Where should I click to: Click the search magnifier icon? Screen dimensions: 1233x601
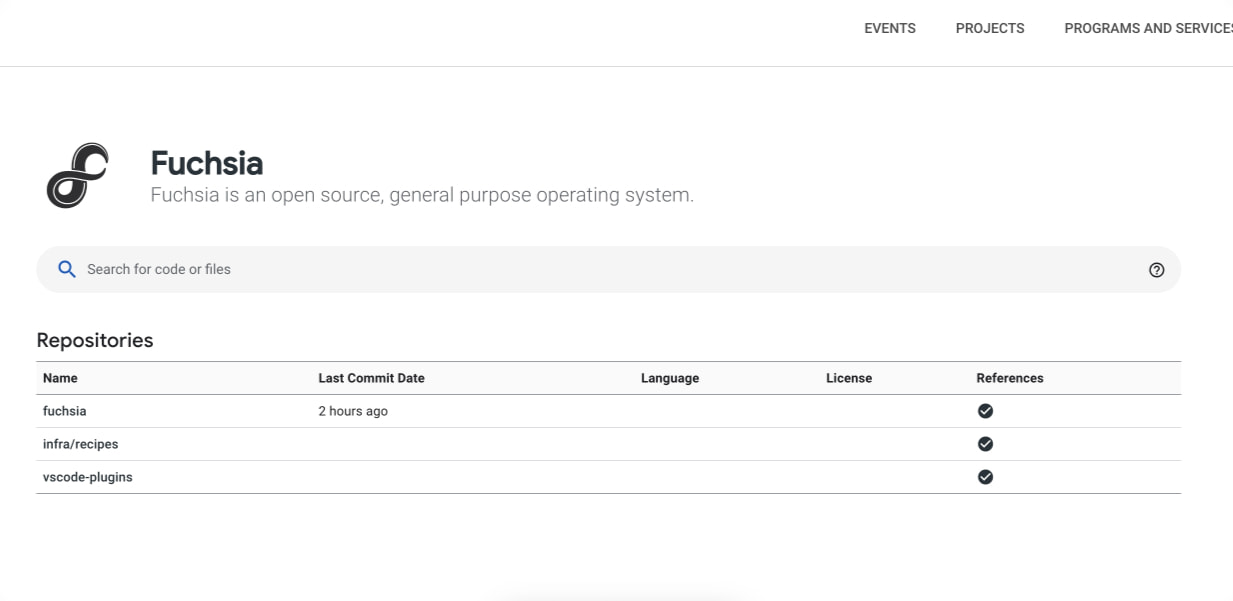click(67, 269)
